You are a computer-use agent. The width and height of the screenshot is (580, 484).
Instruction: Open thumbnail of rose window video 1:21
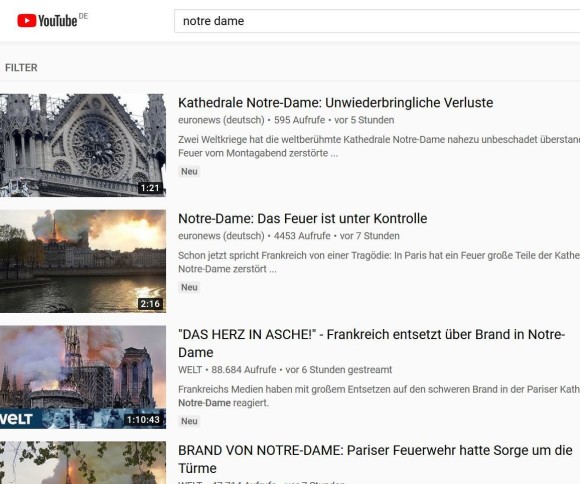[x=83, y=145]
